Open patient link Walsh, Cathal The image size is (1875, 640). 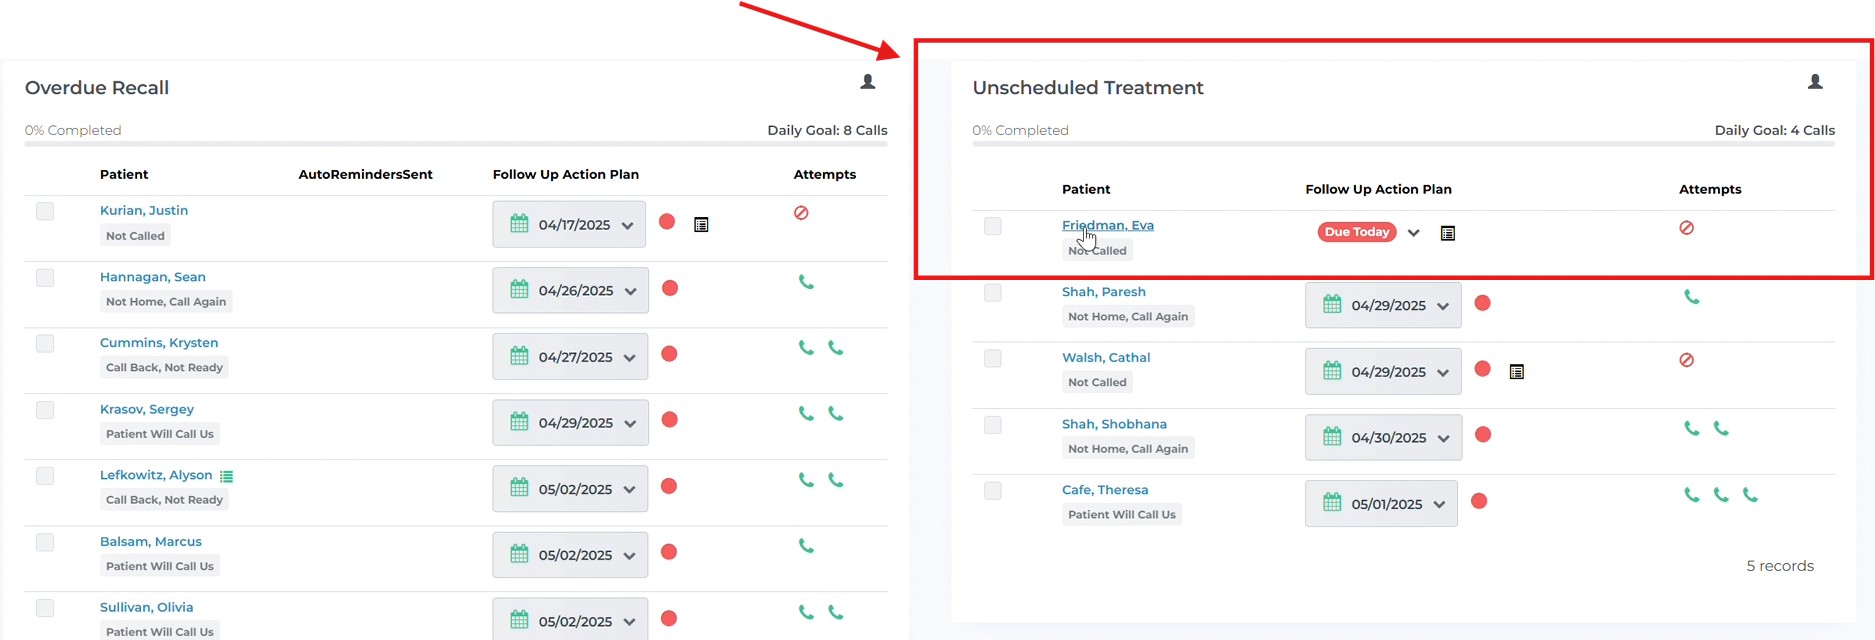click(1106, 357)
